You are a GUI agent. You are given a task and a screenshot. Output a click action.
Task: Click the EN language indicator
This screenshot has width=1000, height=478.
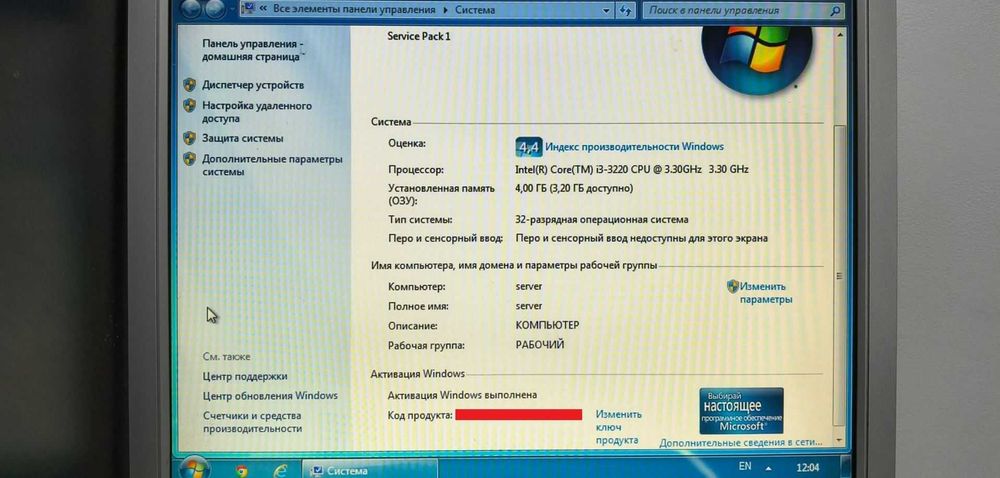tap(744, 467)
